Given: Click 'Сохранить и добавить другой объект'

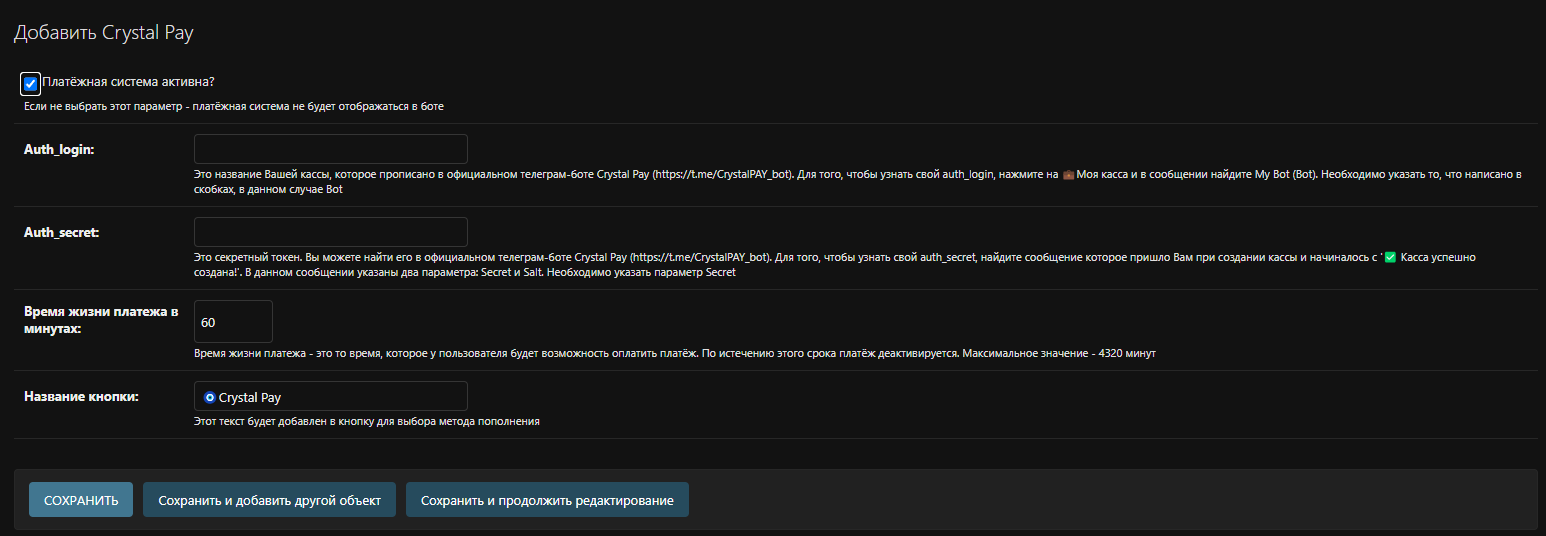Looking at the screenshot, I should [269, 500].
